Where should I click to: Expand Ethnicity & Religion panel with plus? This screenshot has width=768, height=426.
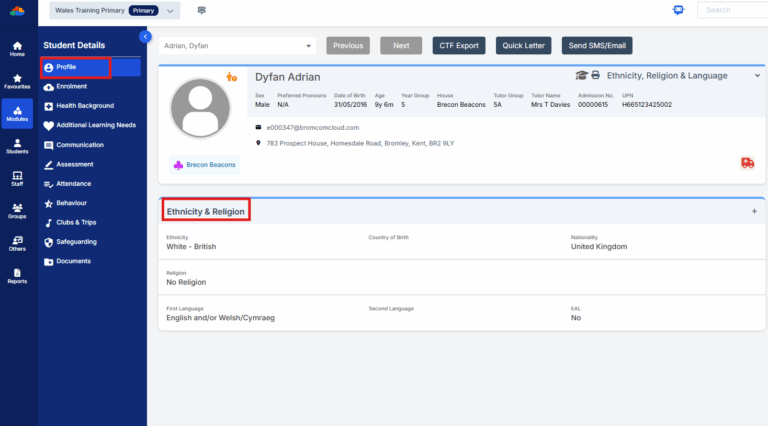pyautogui.click(x=754, y=212)
